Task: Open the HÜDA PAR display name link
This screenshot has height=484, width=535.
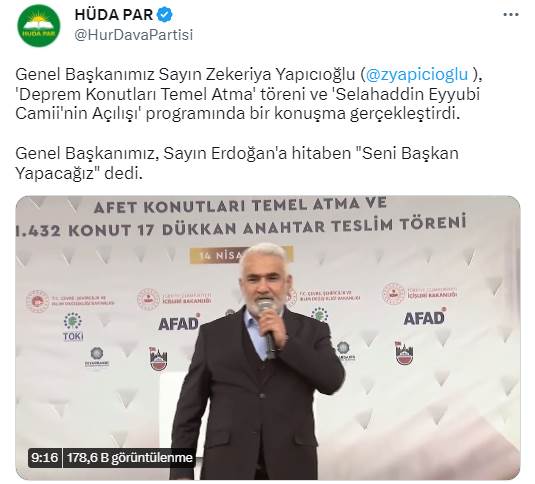Action: 114,15
